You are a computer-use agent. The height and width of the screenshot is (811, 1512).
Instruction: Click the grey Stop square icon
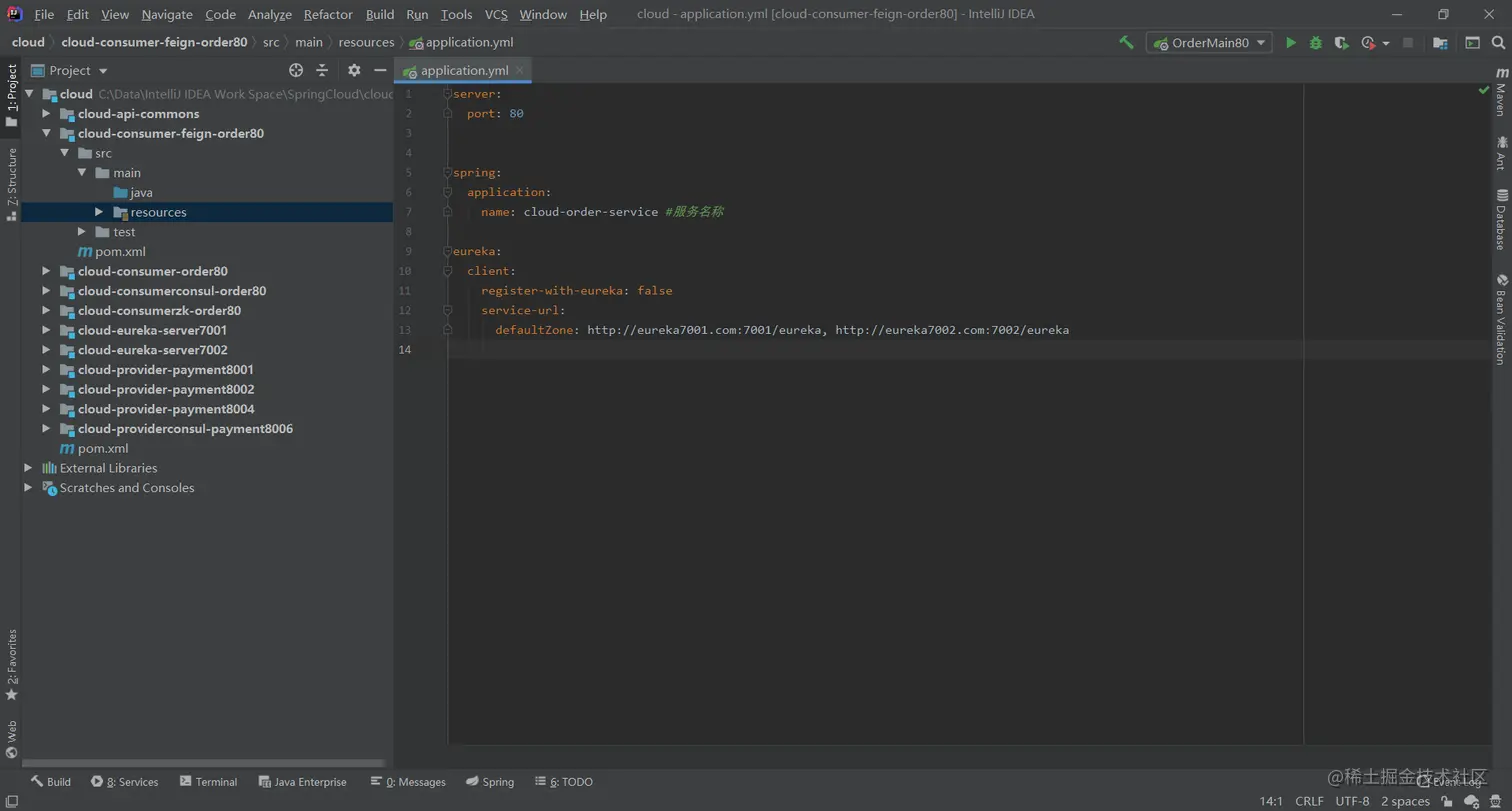[x=1408, y=43]
